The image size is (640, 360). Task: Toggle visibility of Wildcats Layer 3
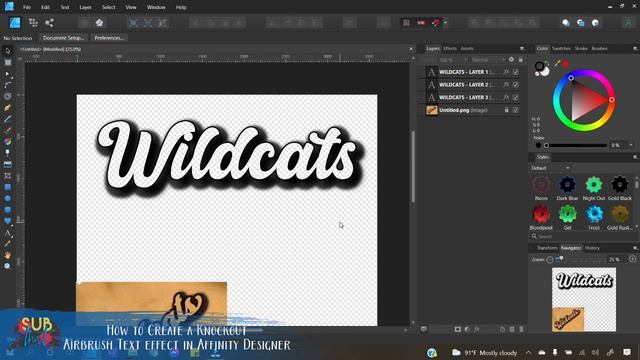pyautogui.click(x=516, y=97)
